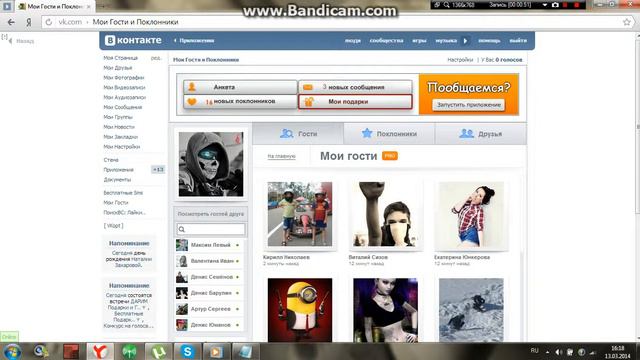The width and height of the screenshot is (640, 360).
Task: Click the orange PRO badge
Action: 390,156
